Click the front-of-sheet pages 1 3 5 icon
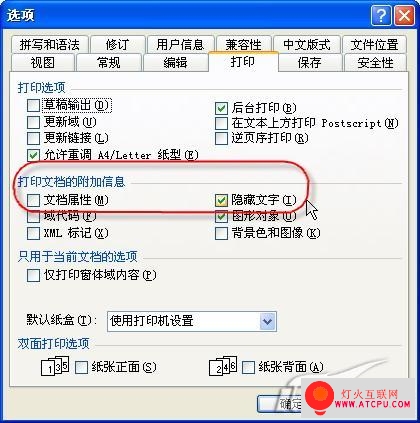The image size is (420, 423). coord(55,366)
